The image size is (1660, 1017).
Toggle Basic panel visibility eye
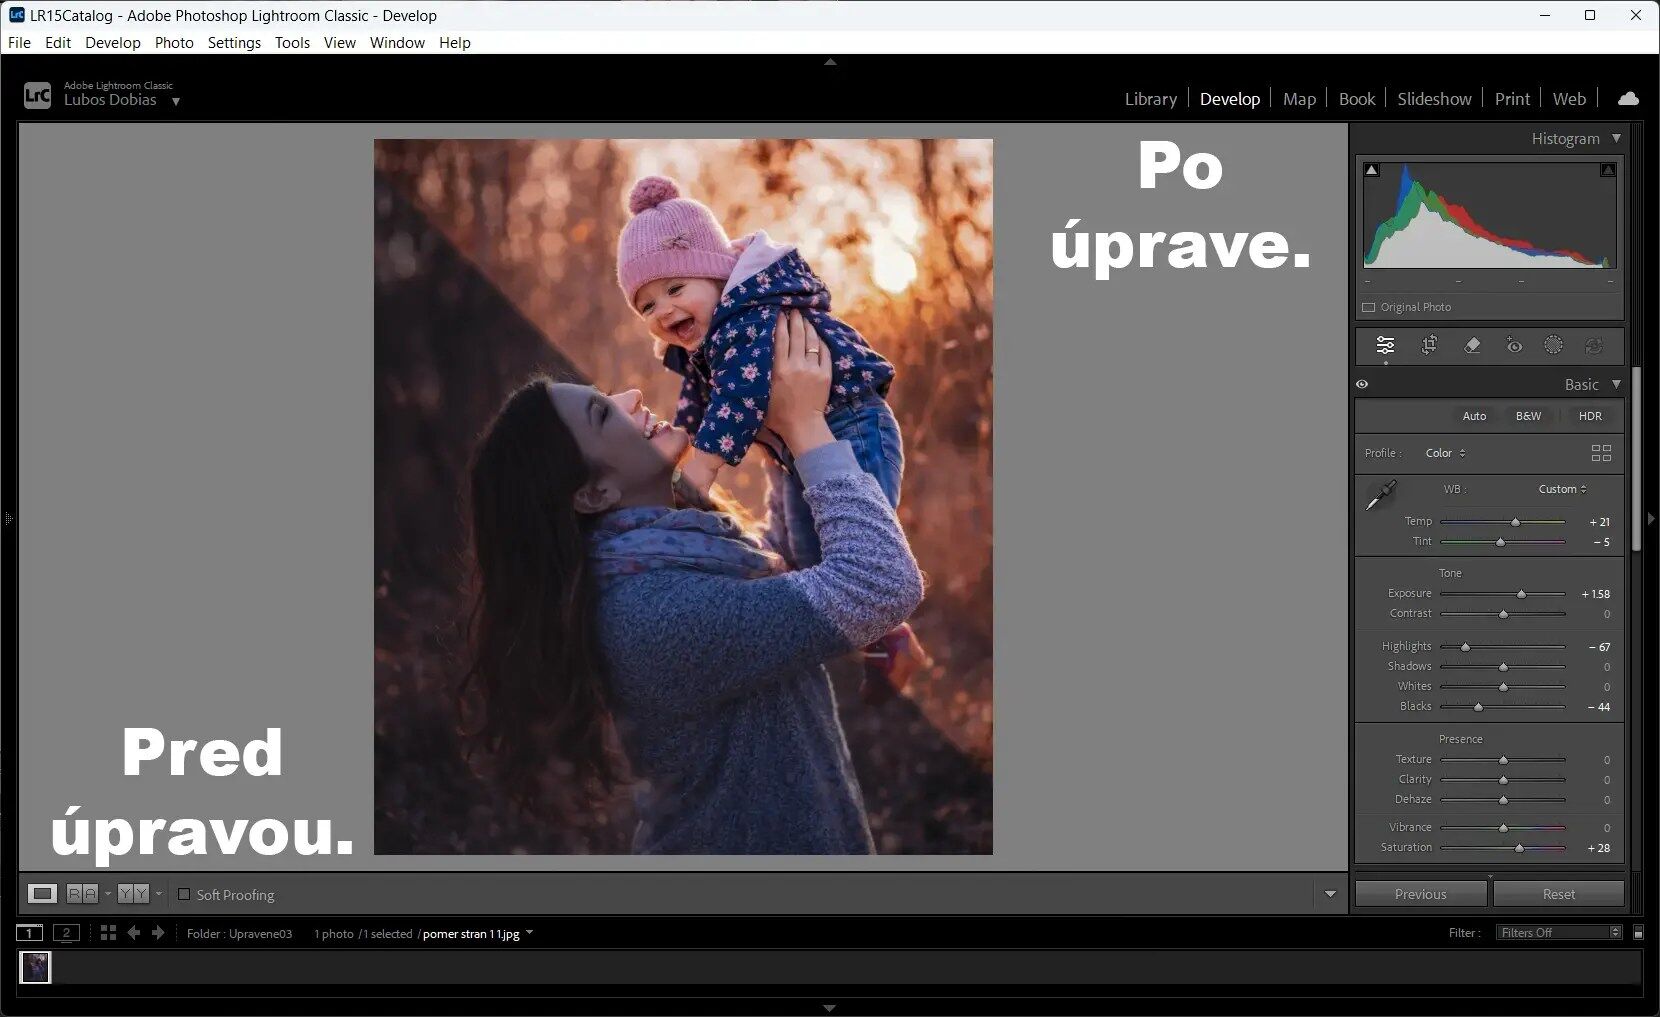point(1362,384)
